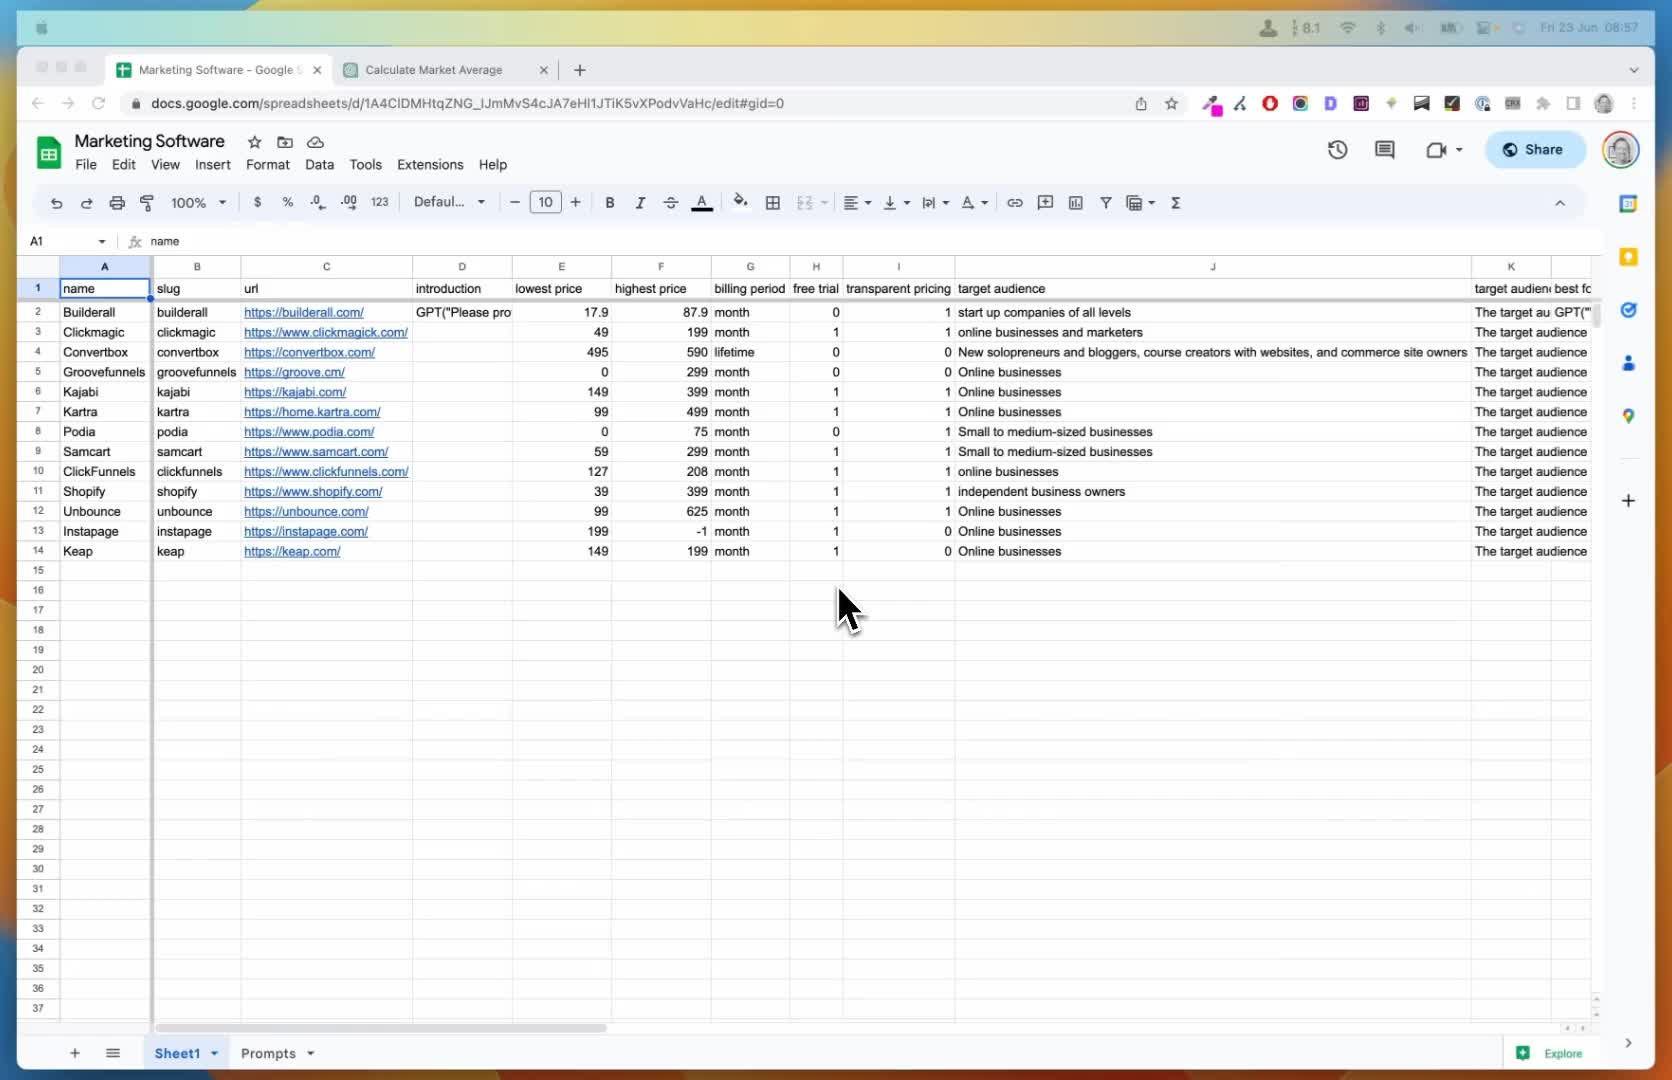Image resolution: width=1672 pixels, height=1080 pixels.
Task: Toggle the Create a filter button
Action: tap(1106, 203)
